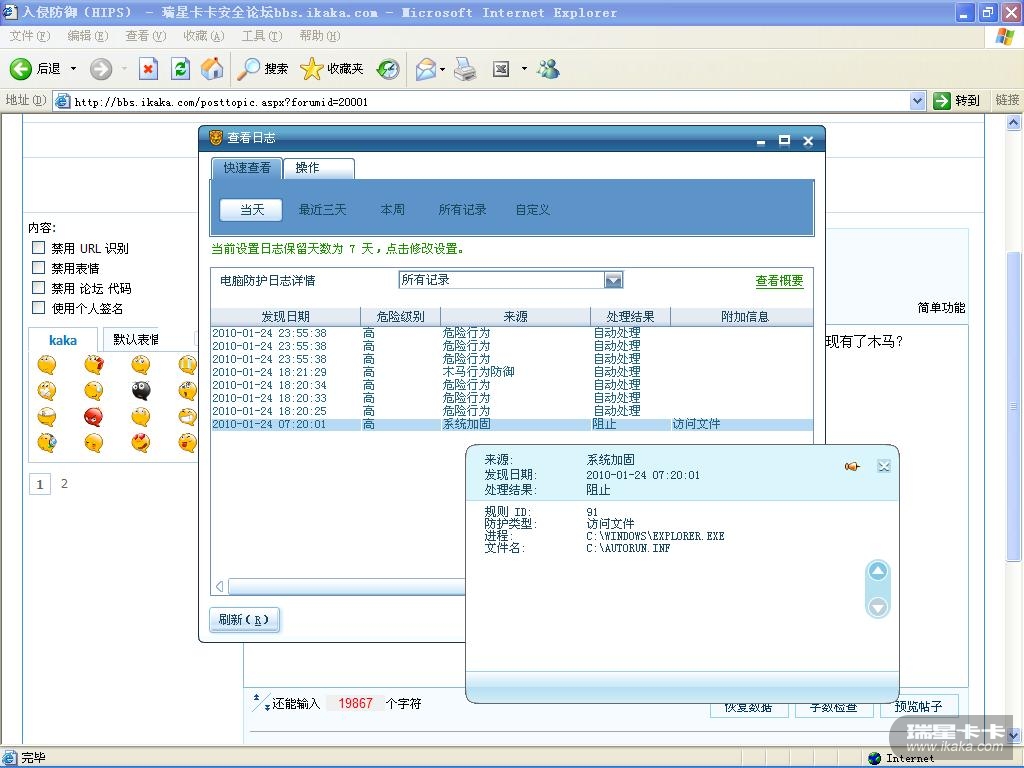Image resolution: width=1024 pixels, height=768 pixels.
Task: Insert the heart-eyes emoticon
Action: pos(140,443)
